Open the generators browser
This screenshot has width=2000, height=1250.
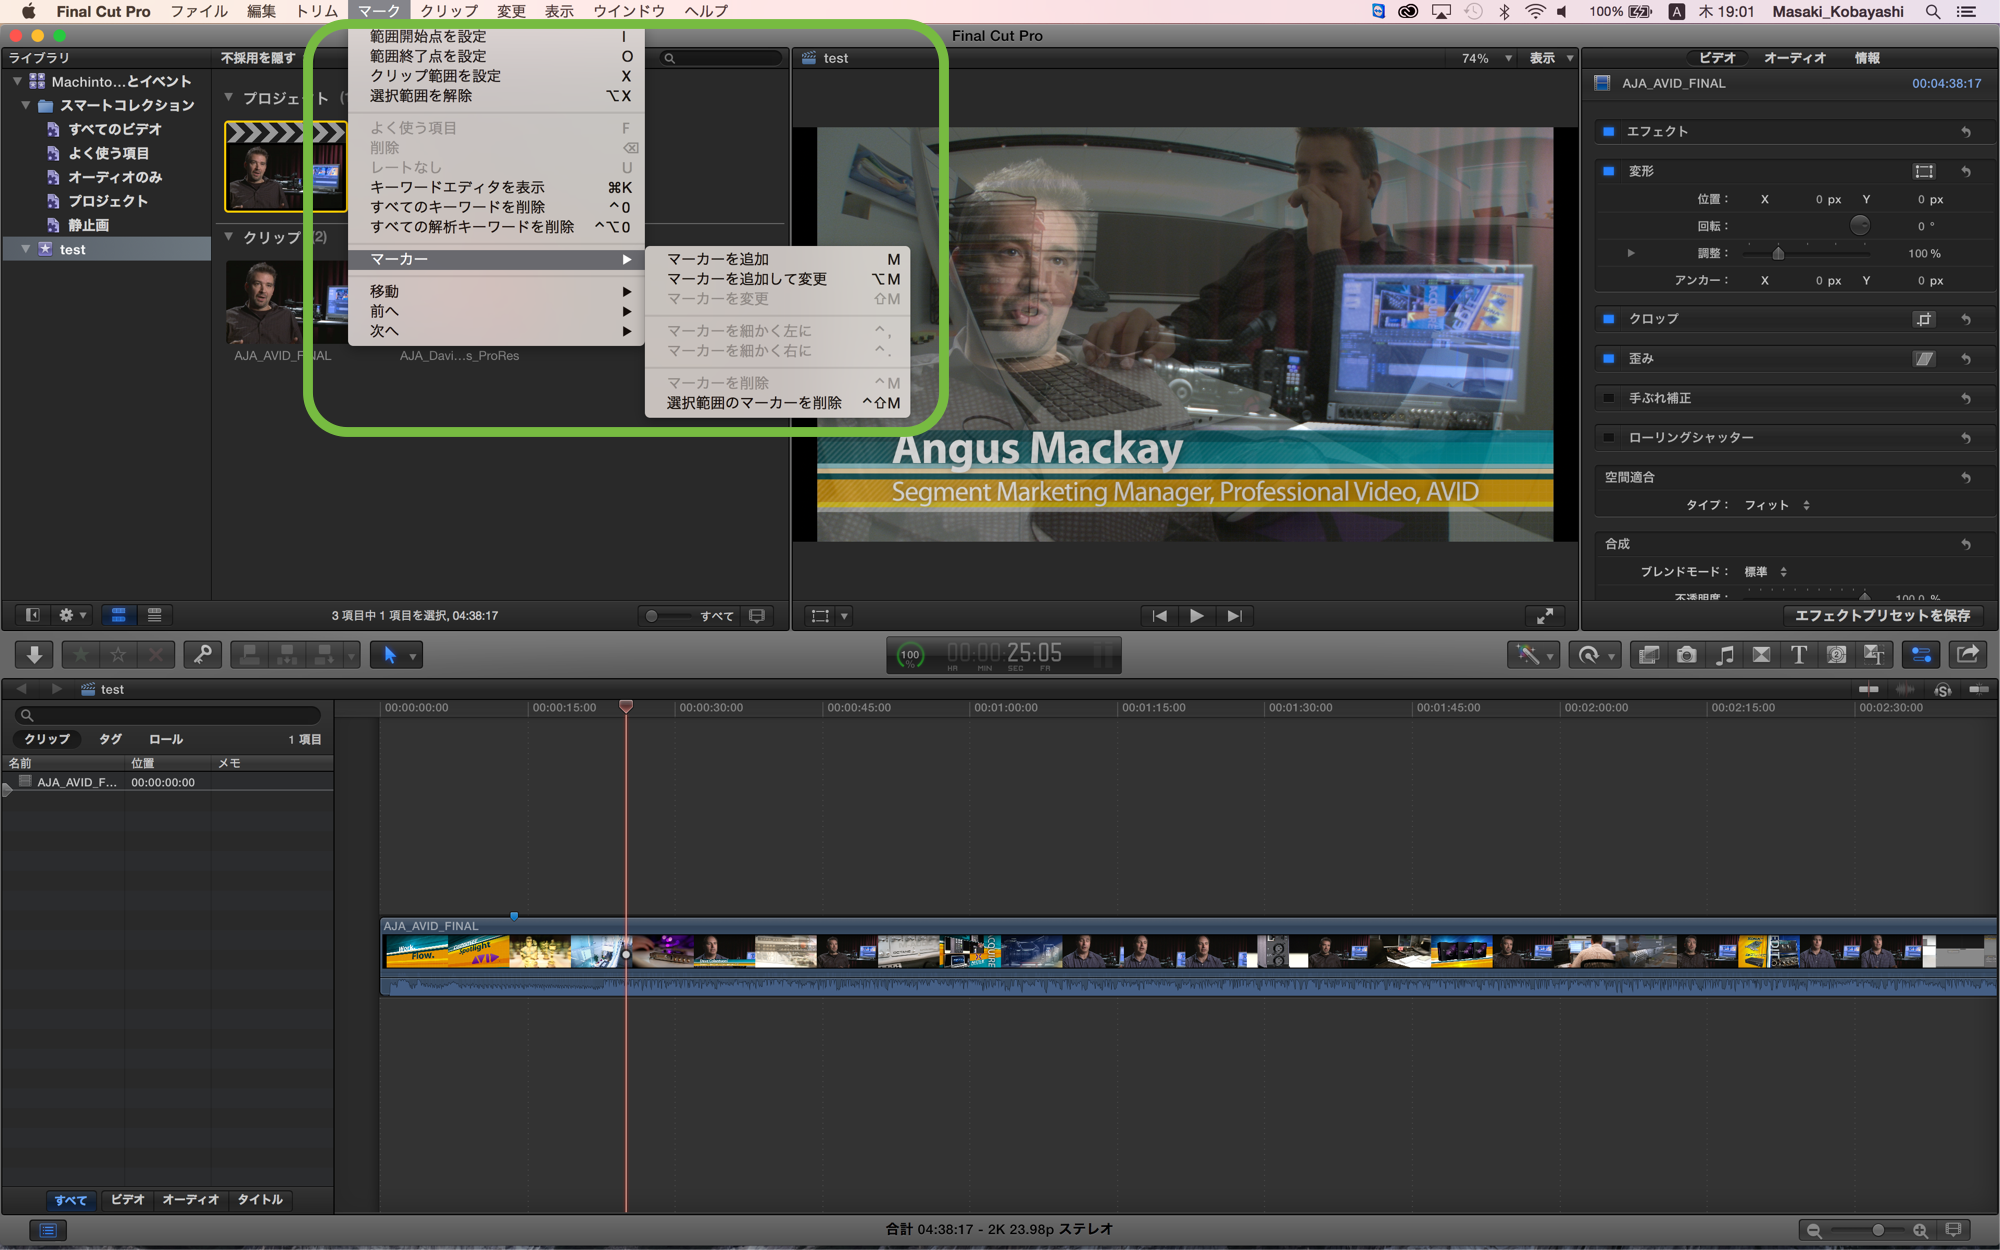pos(1837,655)
